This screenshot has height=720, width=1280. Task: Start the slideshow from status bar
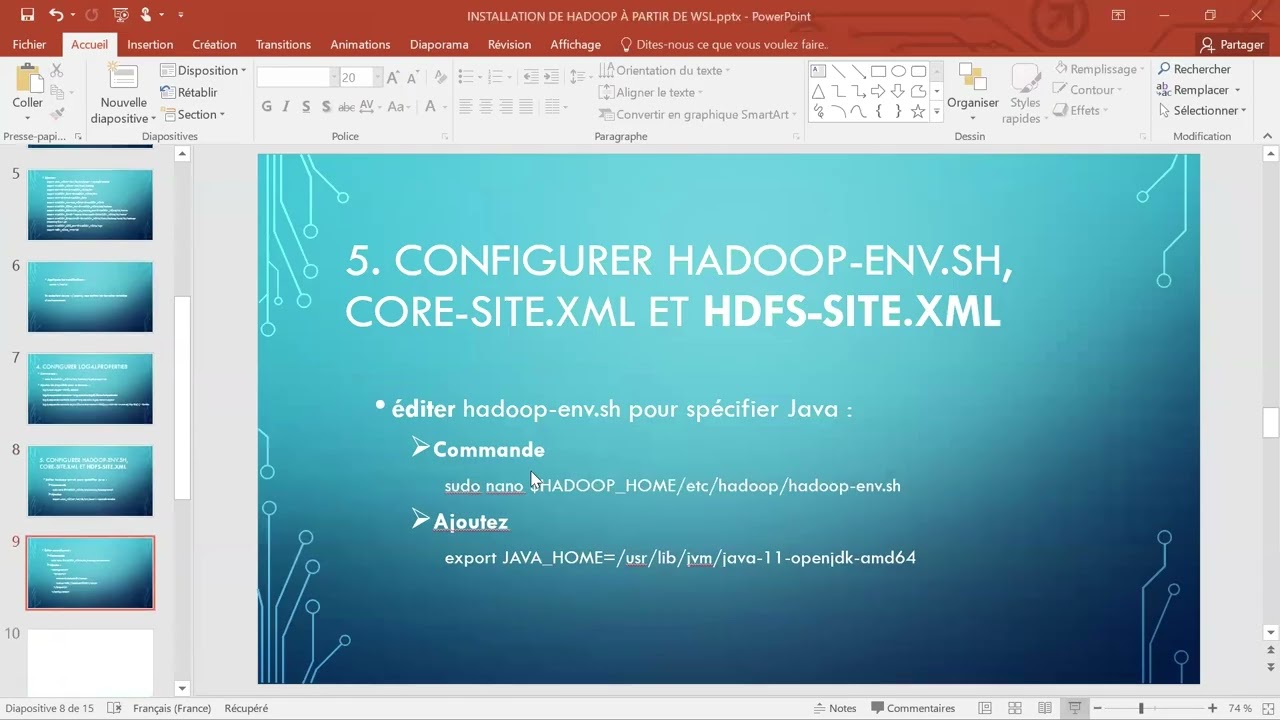pos(1074,708)
